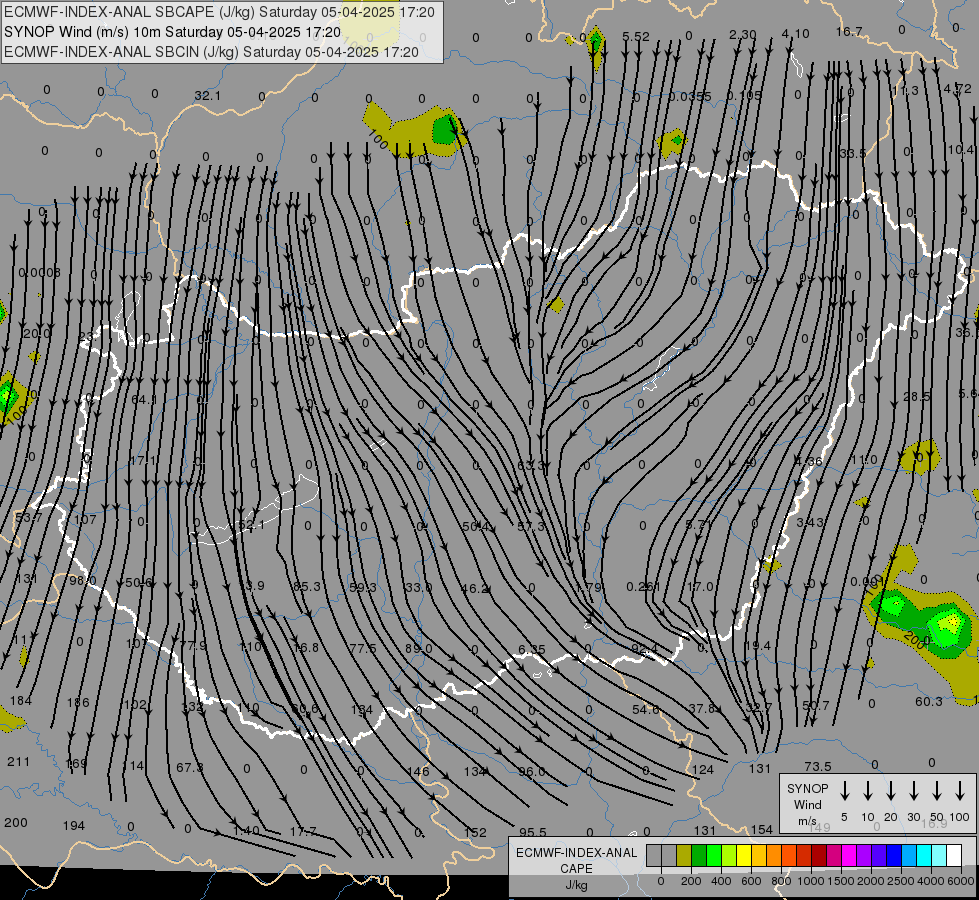Click the SBCAPE title line in the header
The height and width of the screenshot is (900, 979).
(x=219, y=12)
